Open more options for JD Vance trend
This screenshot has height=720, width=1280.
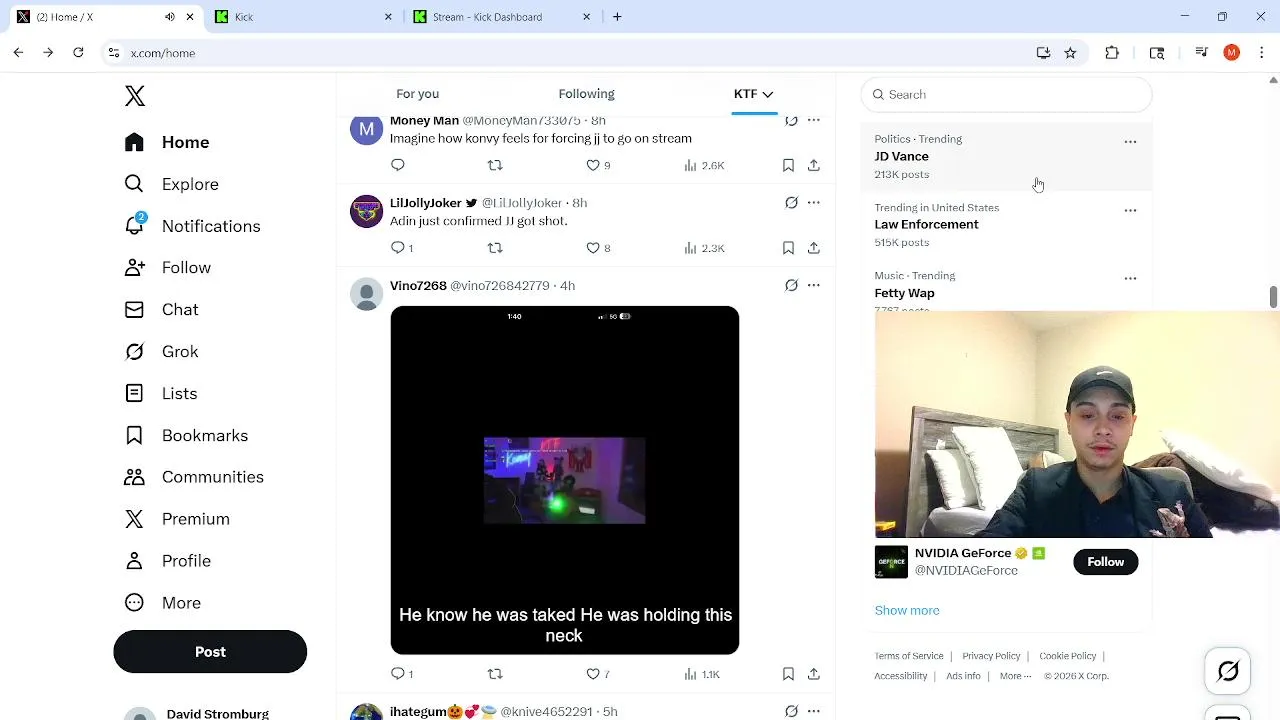pos(1130,142)
